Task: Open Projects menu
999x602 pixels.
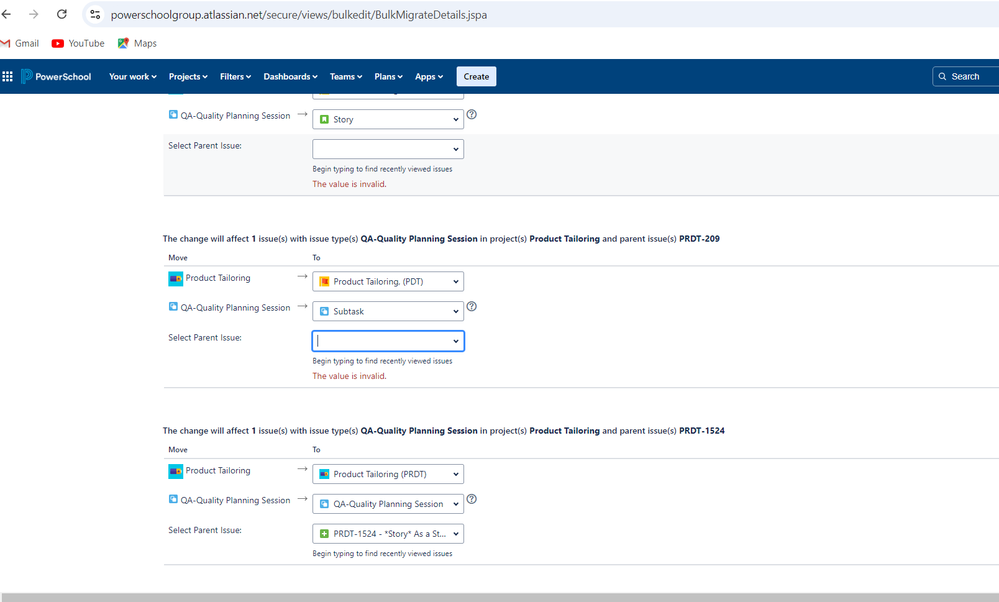Action: [188, 76]
